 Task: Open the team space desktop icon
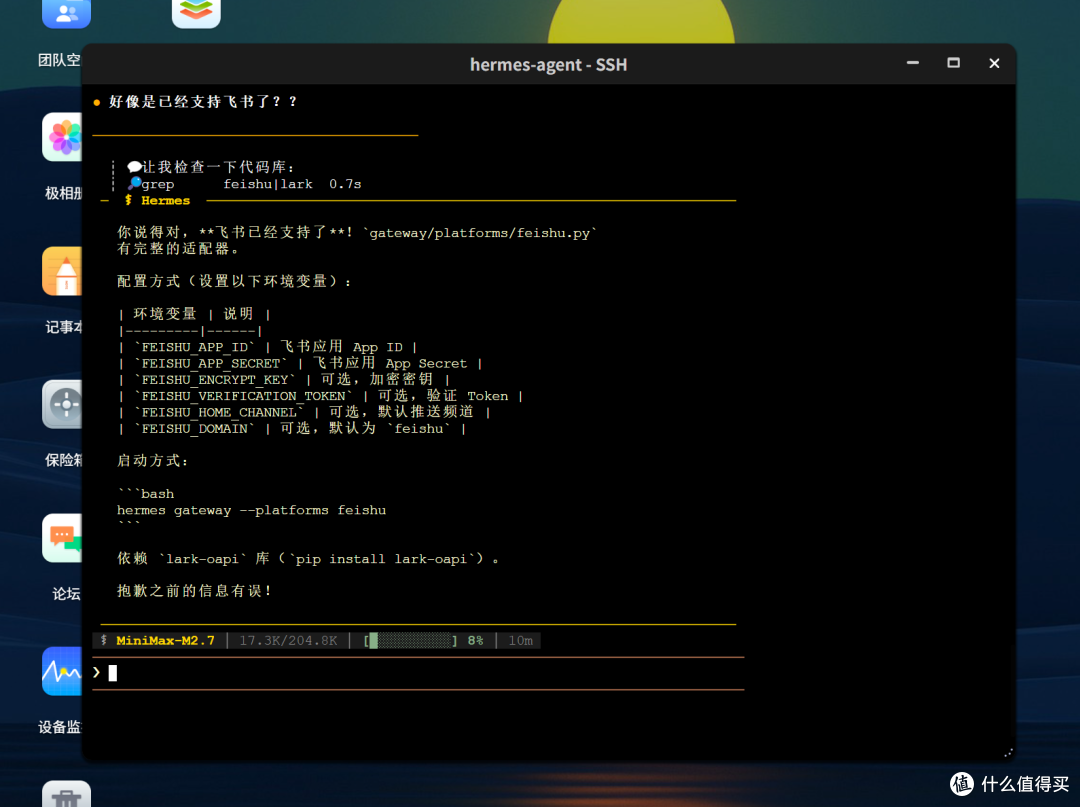66,12
